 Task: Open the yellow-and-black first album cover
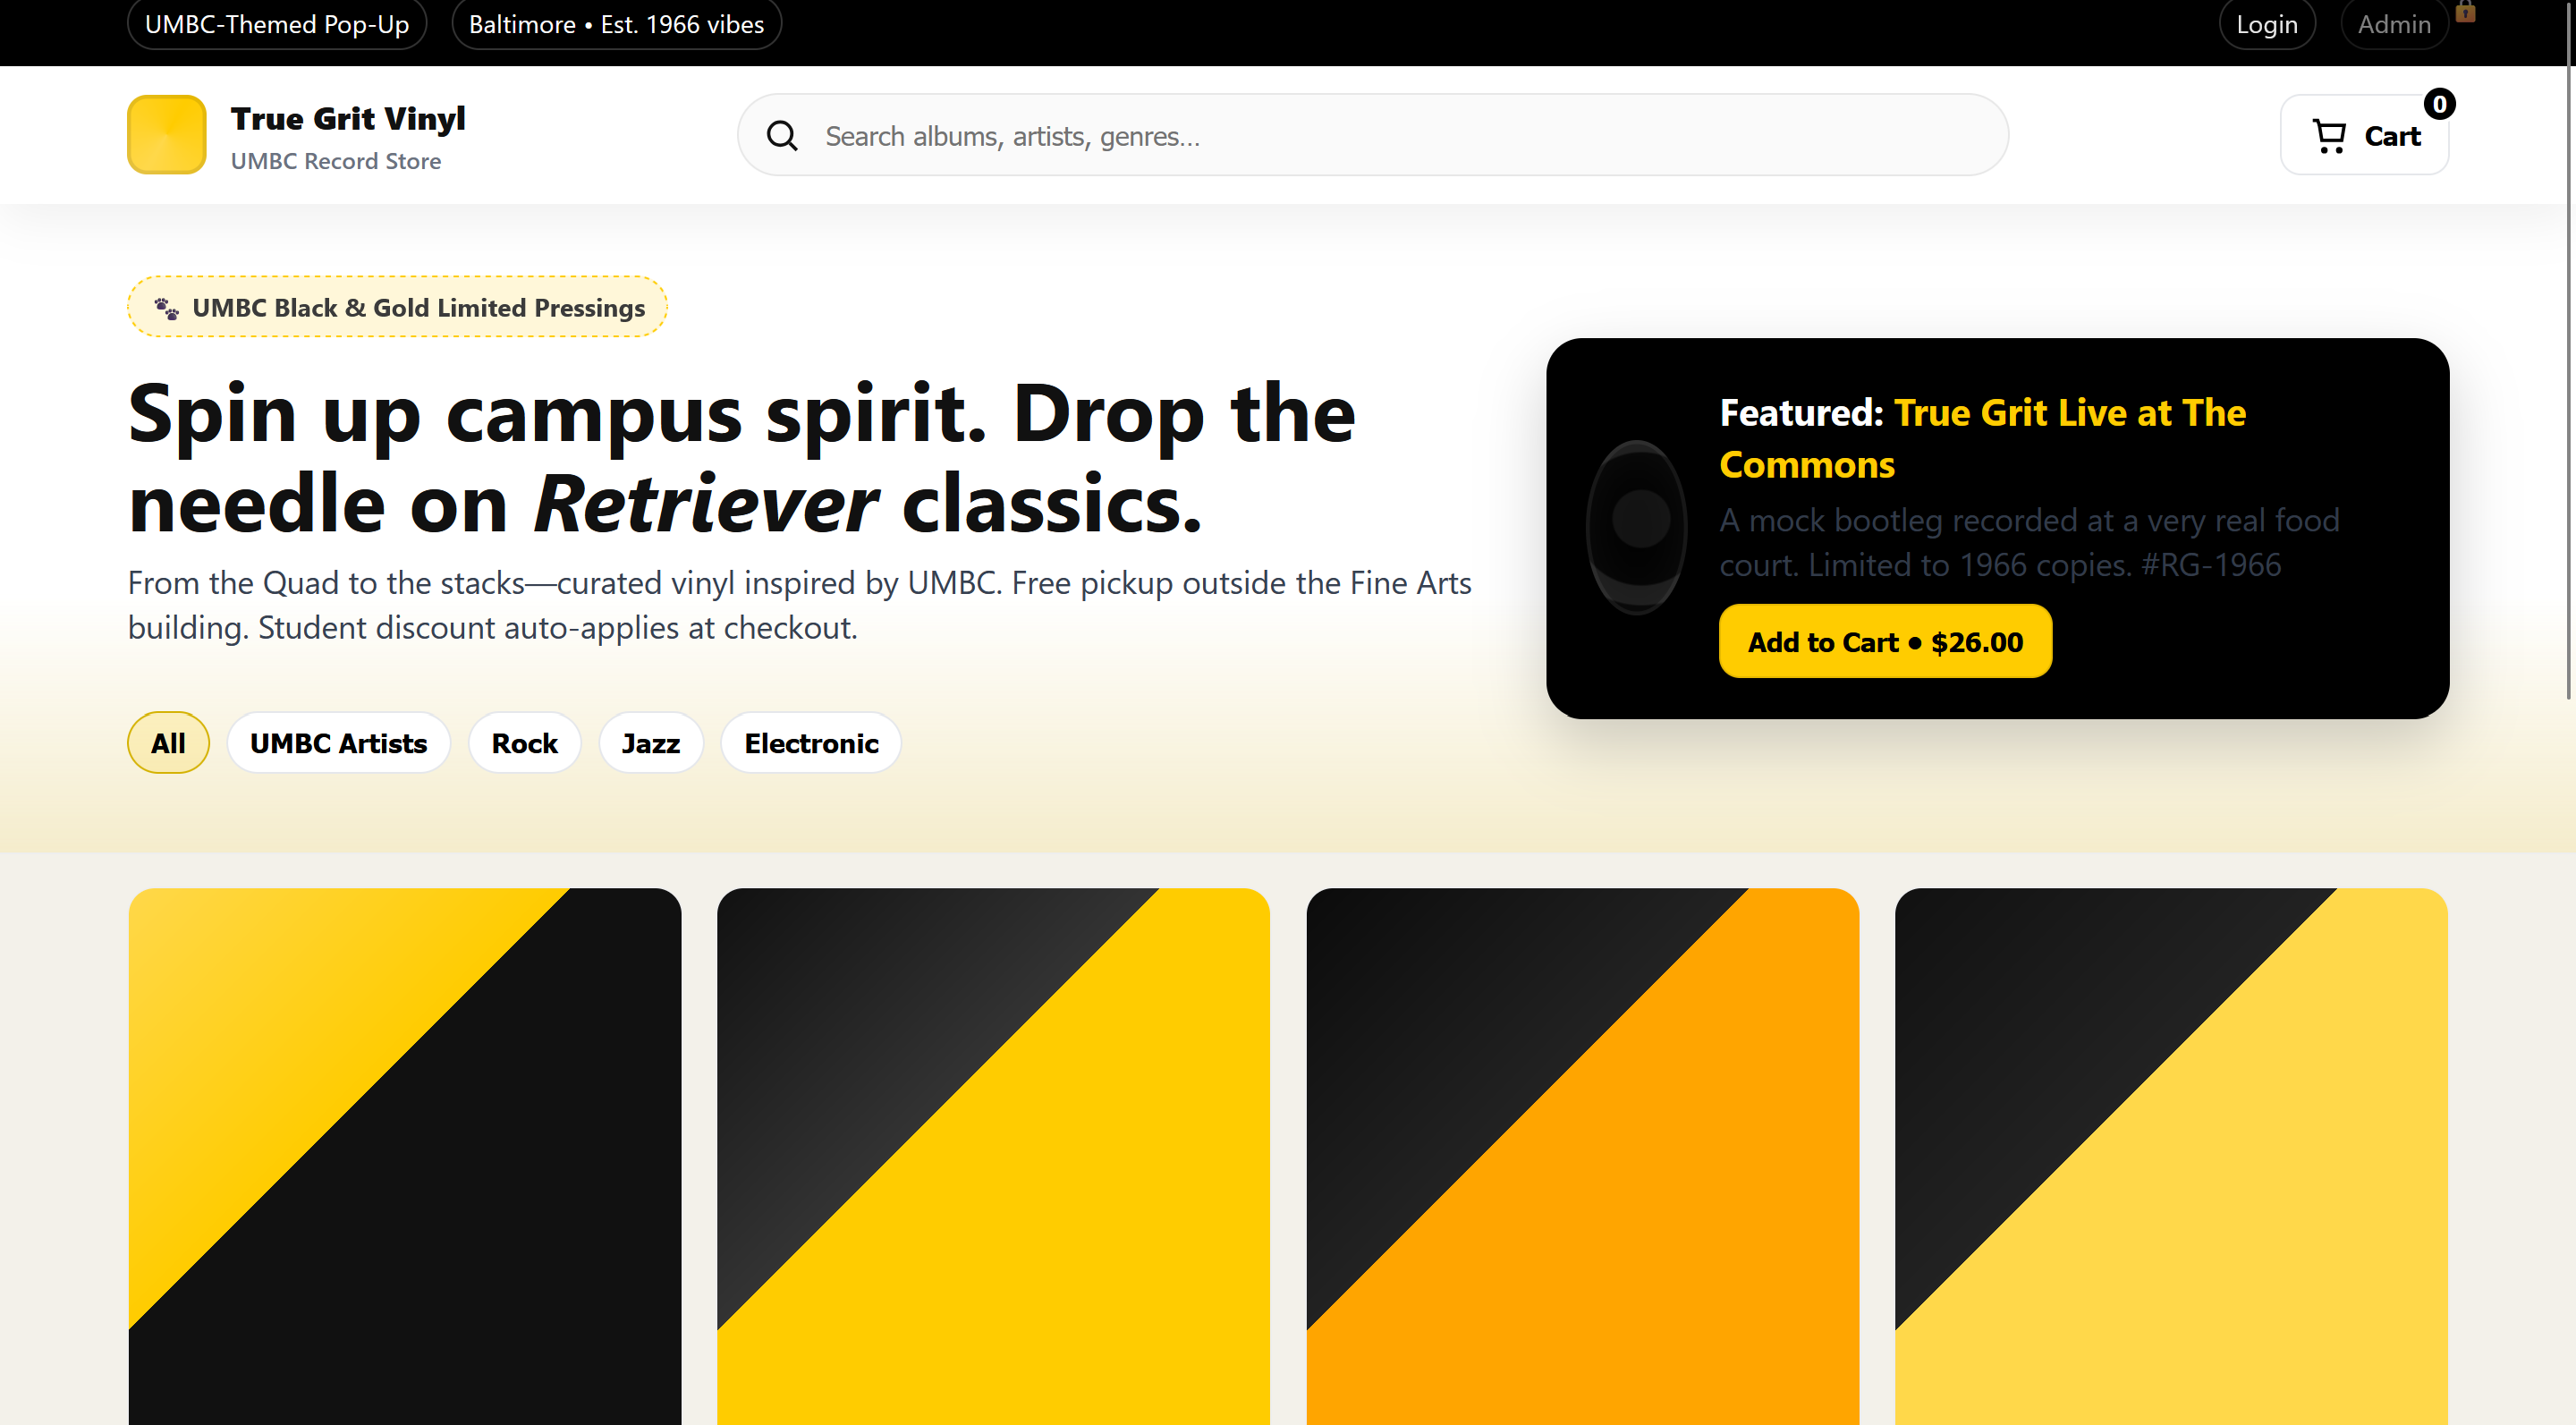405,1155
